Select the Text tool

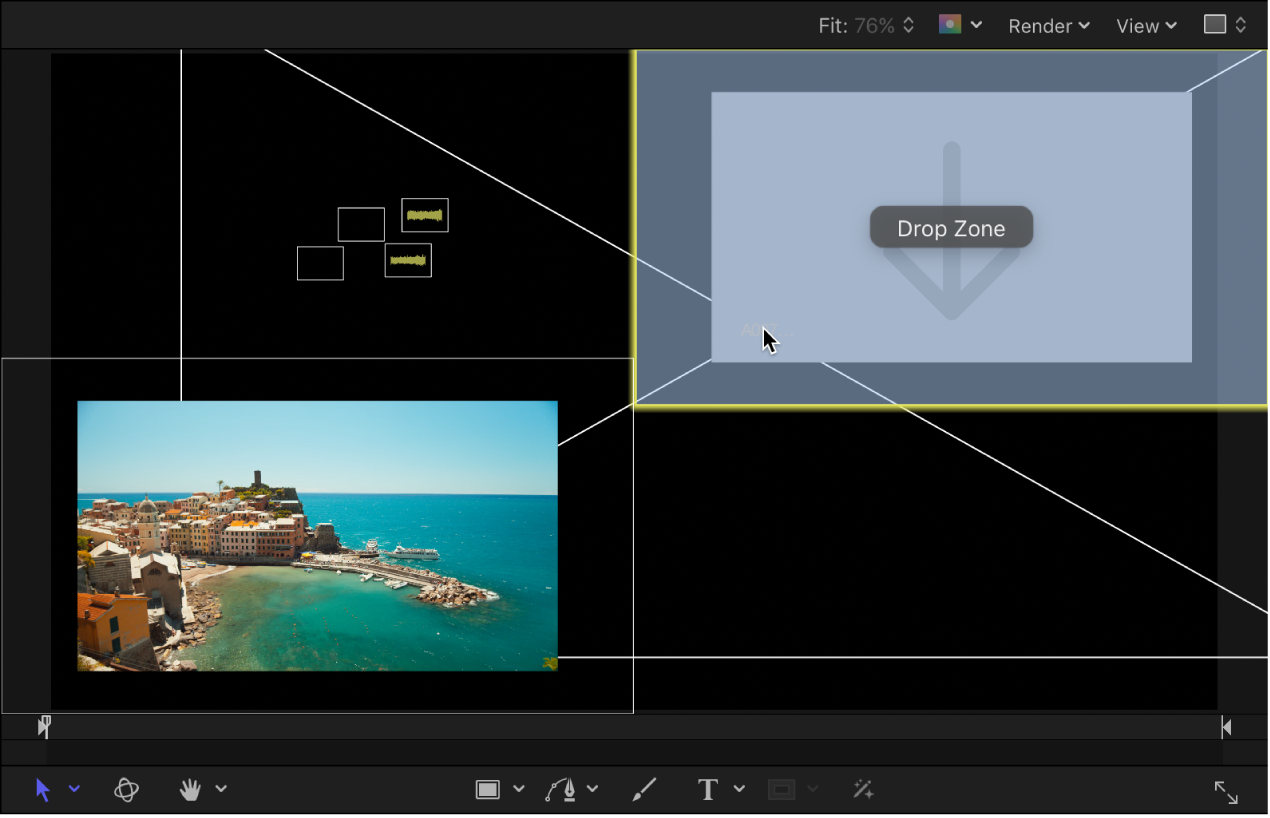click(x=707, y=789)
